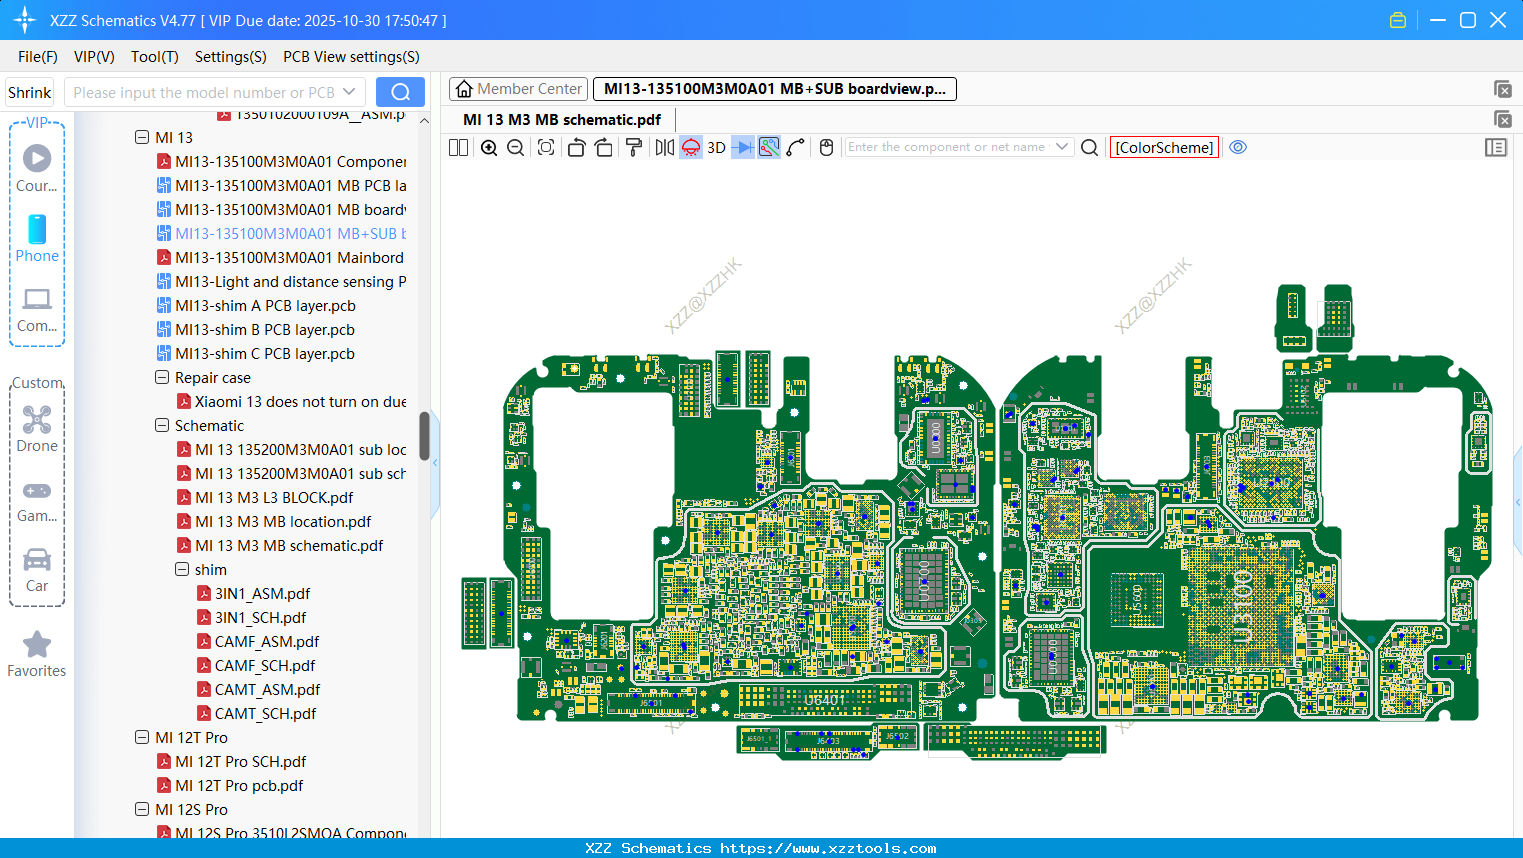Viewport: 1523px width, 858px height.
Task: Click the Shrink button above the sidebar
Action: [x=29, y=91]
